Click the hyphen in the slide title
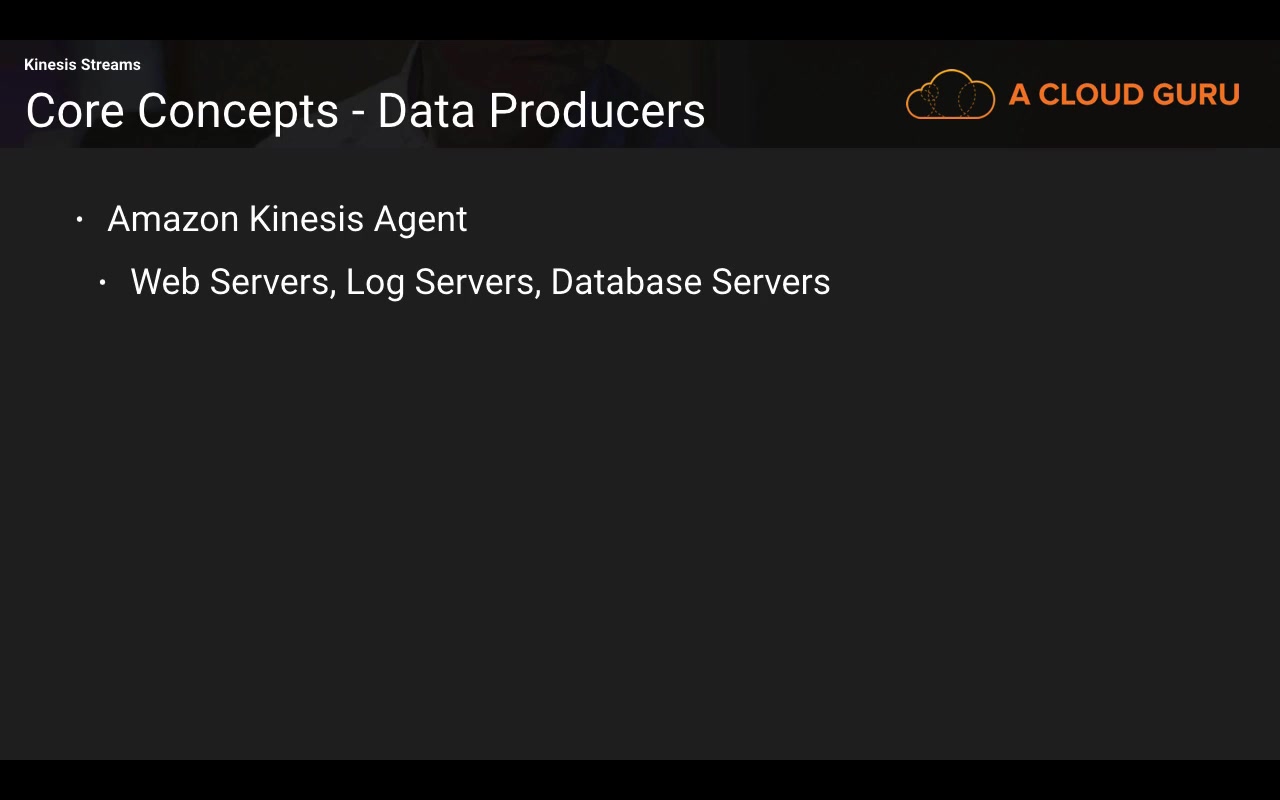This screenshot has width=1280, height=800. [x=358, y=113]
